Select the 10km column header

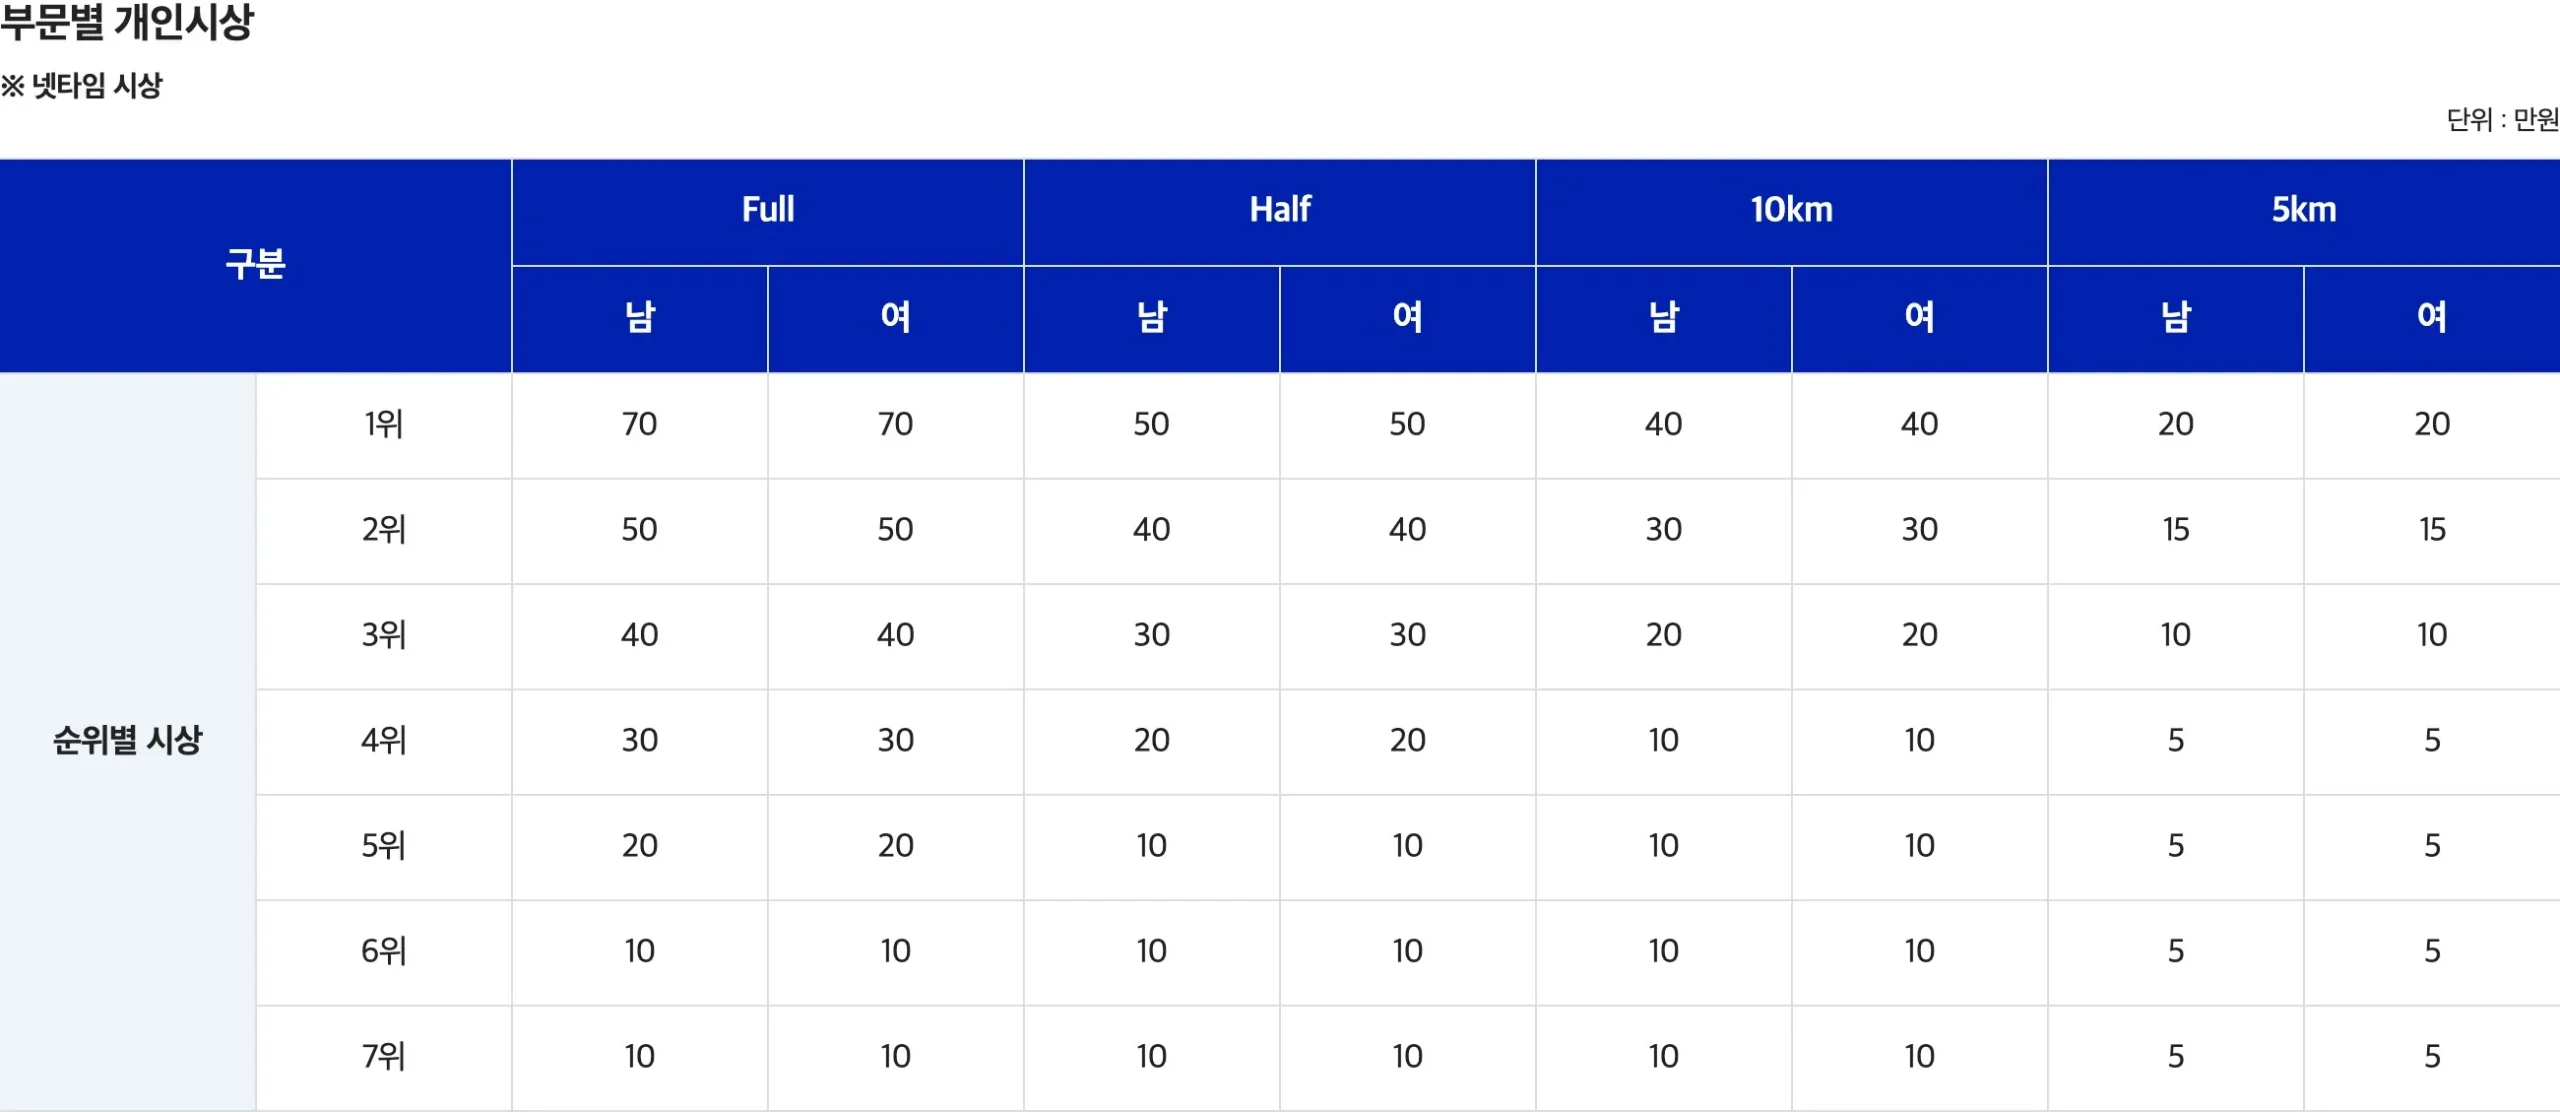pyautogui.click(x=1791, y=211)
